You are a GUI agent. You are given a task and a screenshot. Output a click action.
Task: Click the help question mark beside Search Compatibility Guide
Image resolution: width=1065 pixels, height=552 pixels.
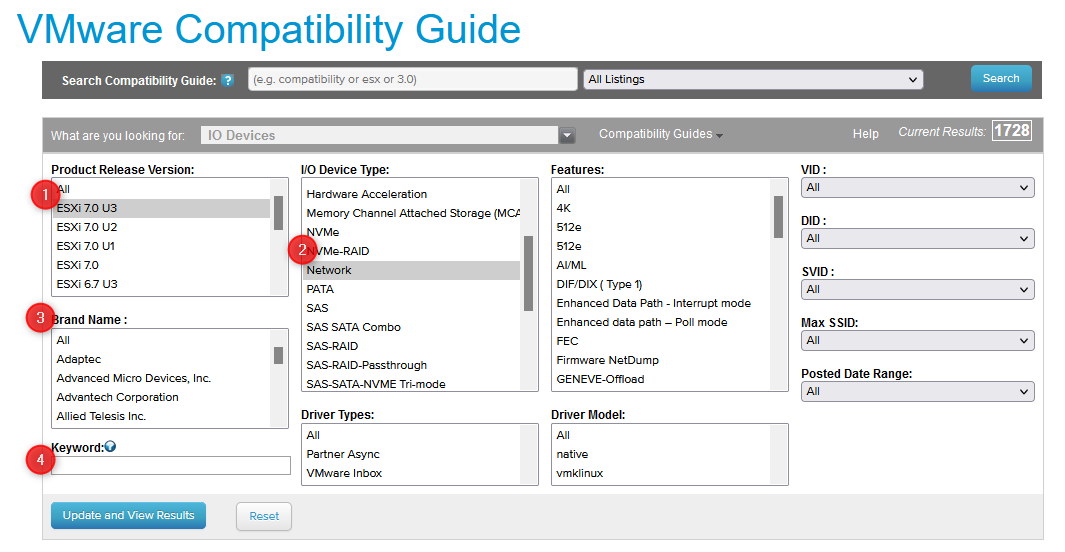tap(228, 81)
